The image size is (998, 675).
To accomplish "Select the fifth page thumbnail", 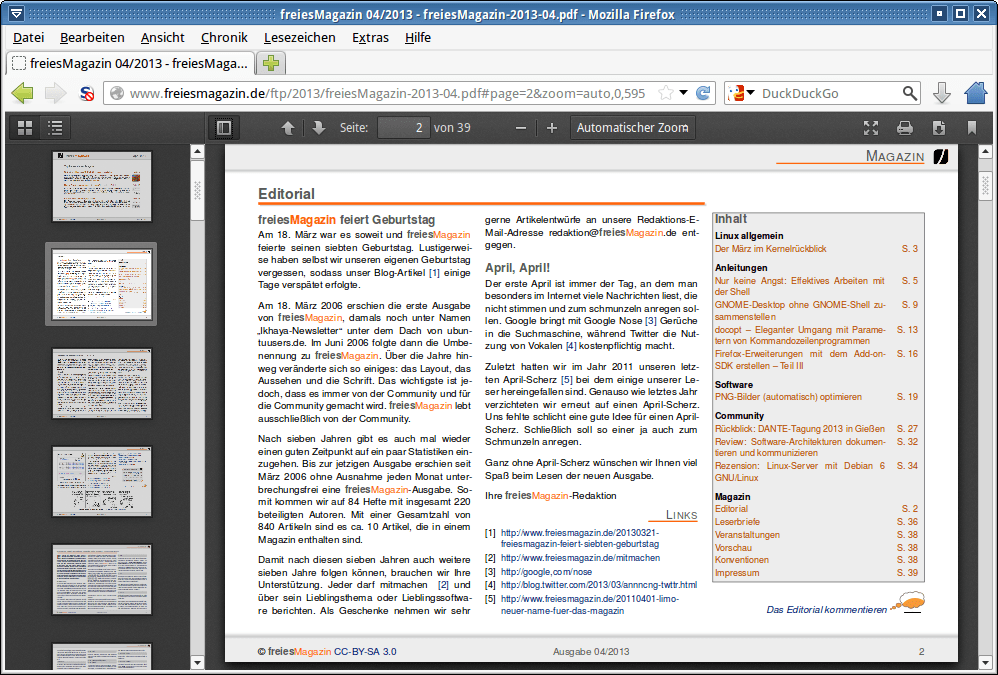I will click(102, 579).
